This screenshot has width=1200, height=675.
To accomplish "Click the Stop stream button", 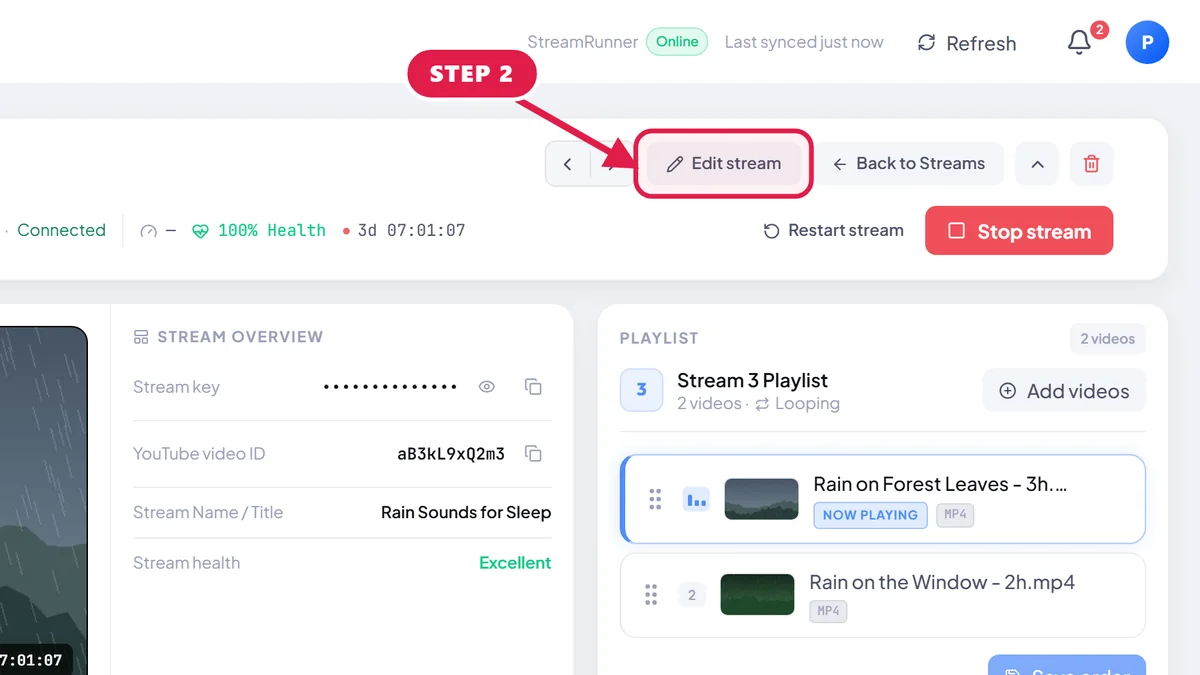I will [x=1019, y=231].
